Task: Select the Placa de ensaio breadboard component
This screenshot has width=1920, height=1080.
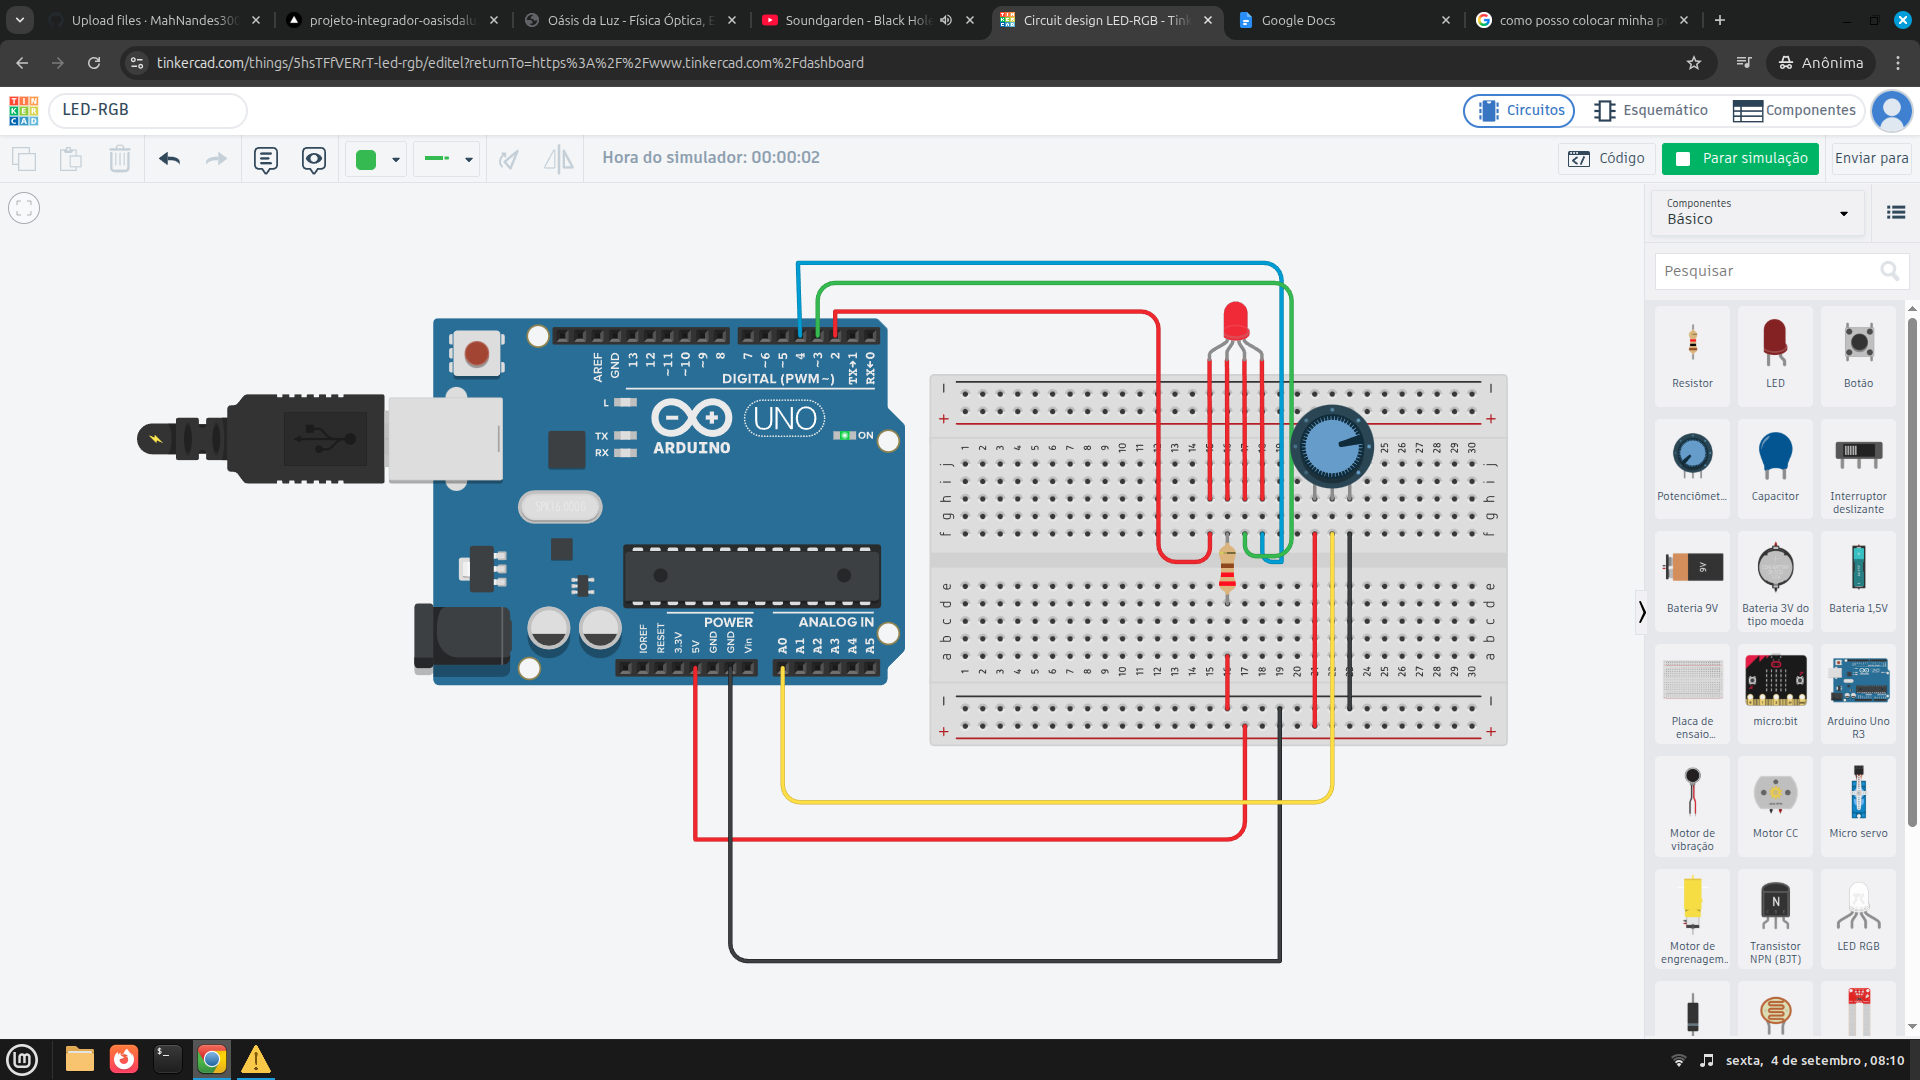Action: pyautogui.click(x=1692, y=693)
